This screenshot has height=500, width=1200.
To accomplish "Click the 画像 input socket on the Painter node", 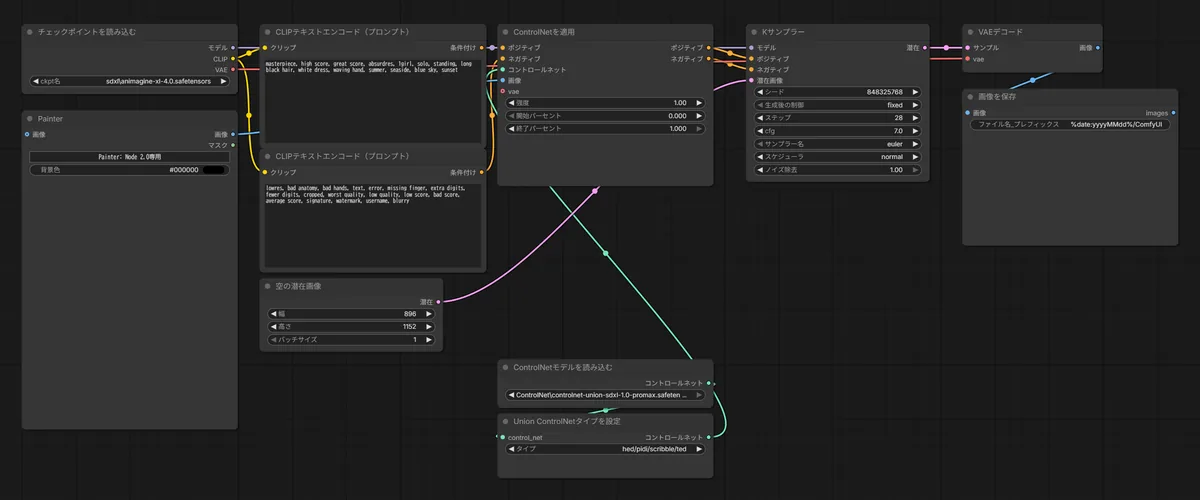I will click(27, 134).
